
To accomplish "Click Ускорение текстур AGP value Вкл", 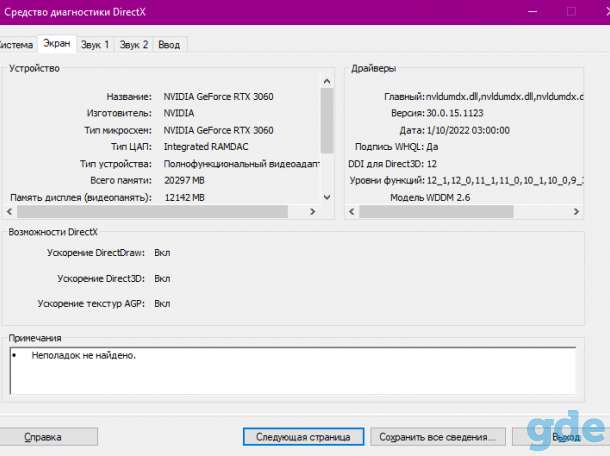I will pos(162,303).
